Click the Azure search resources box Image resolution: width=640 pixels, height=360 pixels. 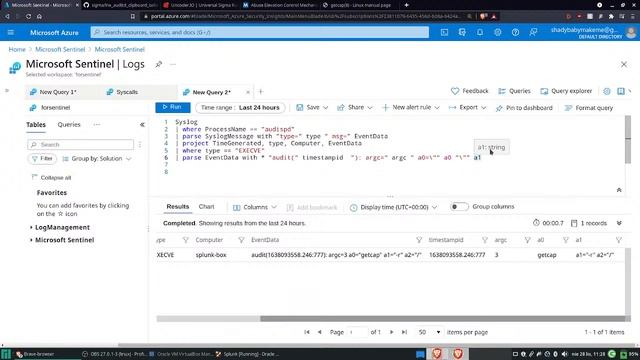click(x=260, y=32)
